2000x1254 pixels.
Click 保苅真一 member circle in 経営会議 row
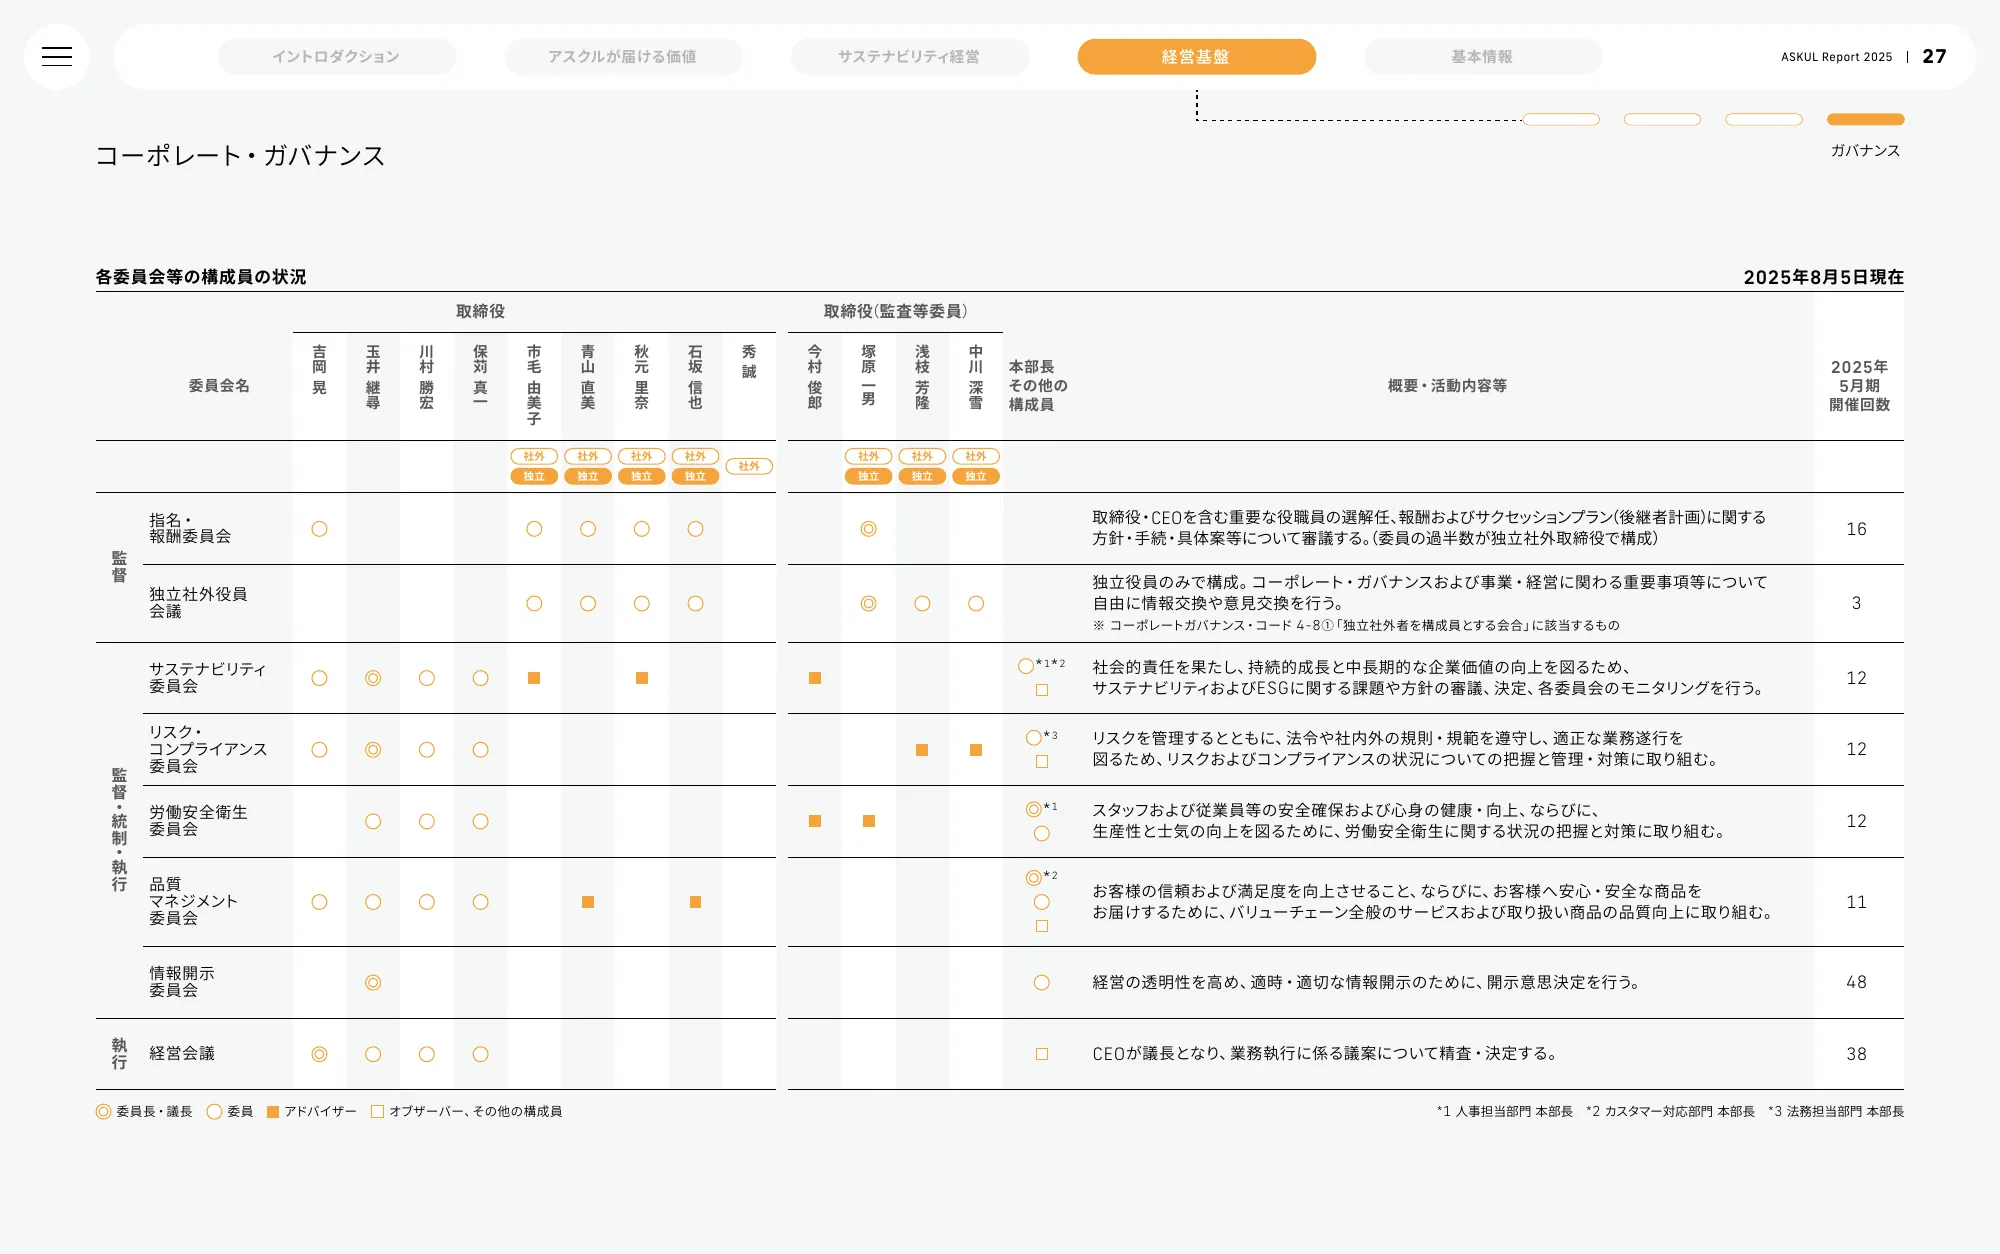click(480, 1054)
